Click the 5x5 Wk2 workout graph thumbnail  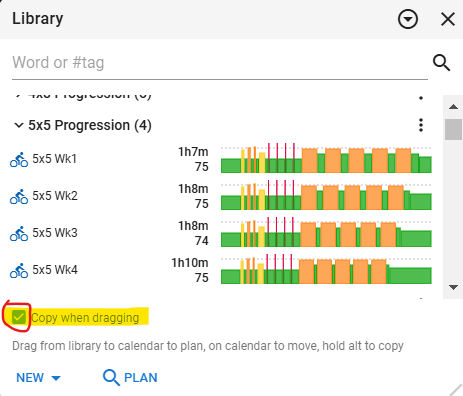click(326, 196)
